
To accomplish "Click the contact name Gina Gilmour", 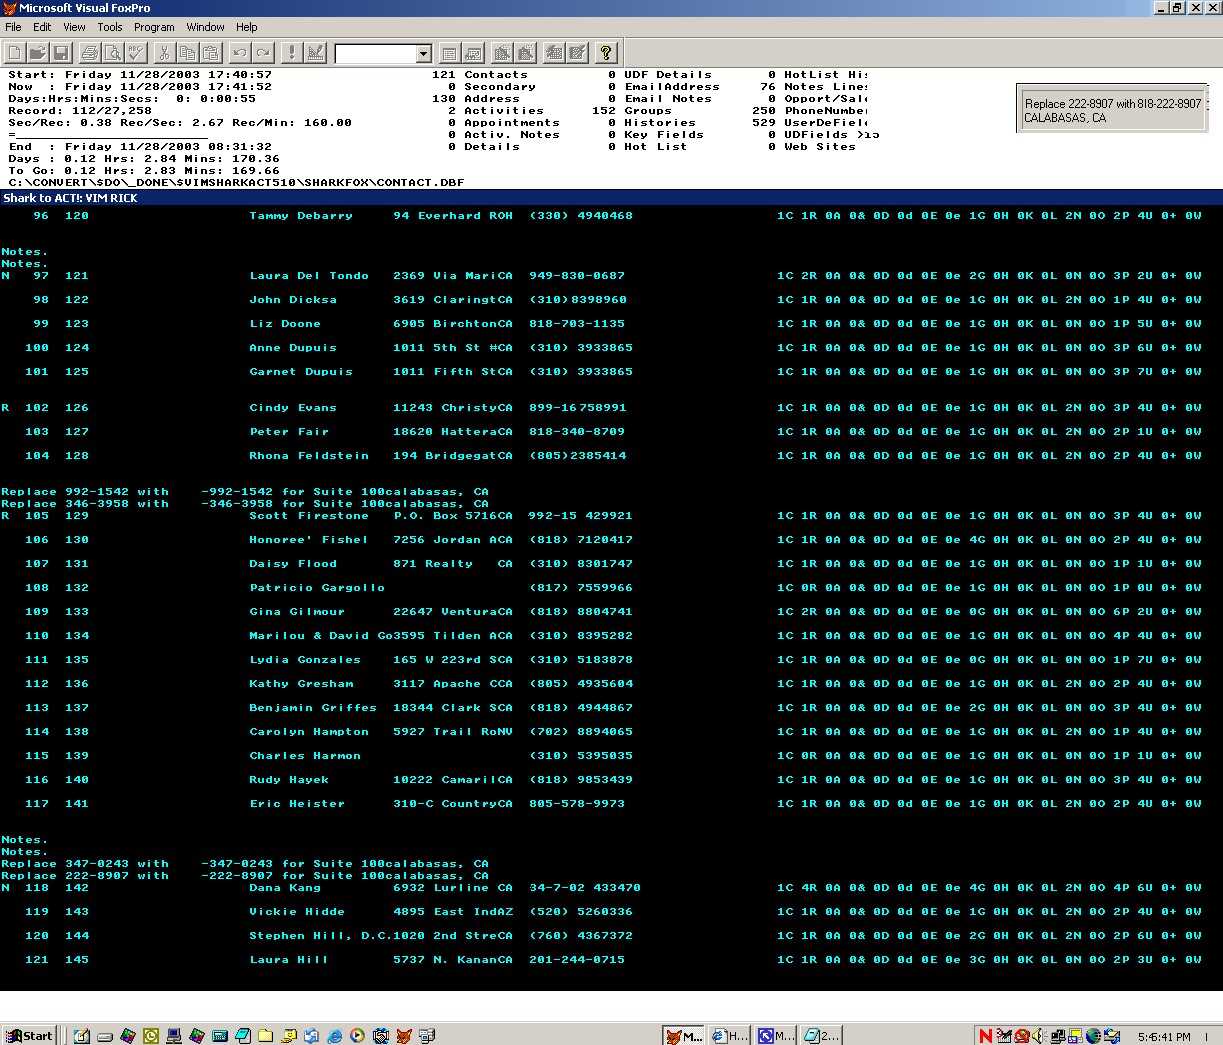I will pos(297,612).
